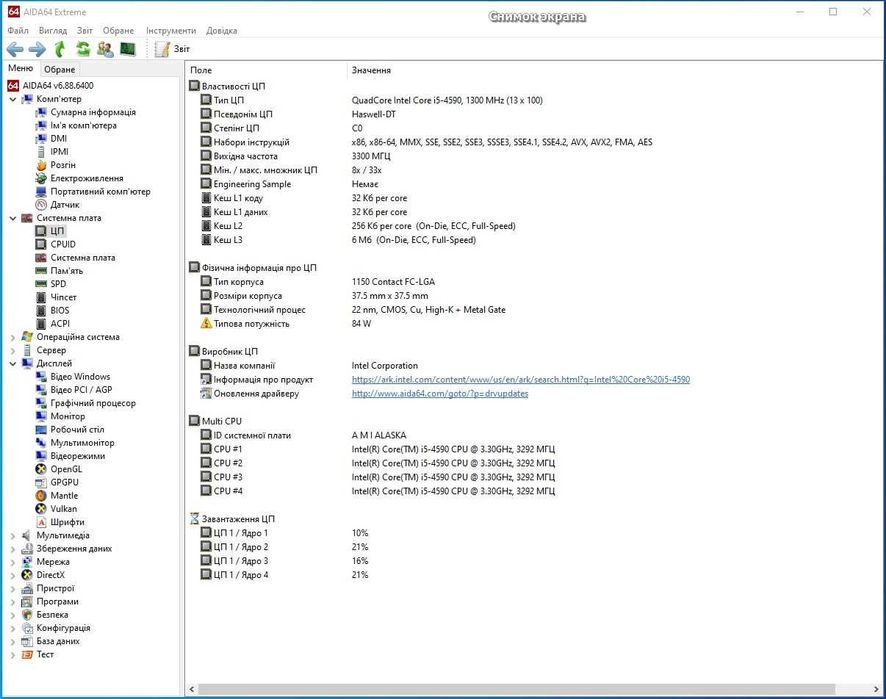Open the Файл menu

click(x=18, y=31)
